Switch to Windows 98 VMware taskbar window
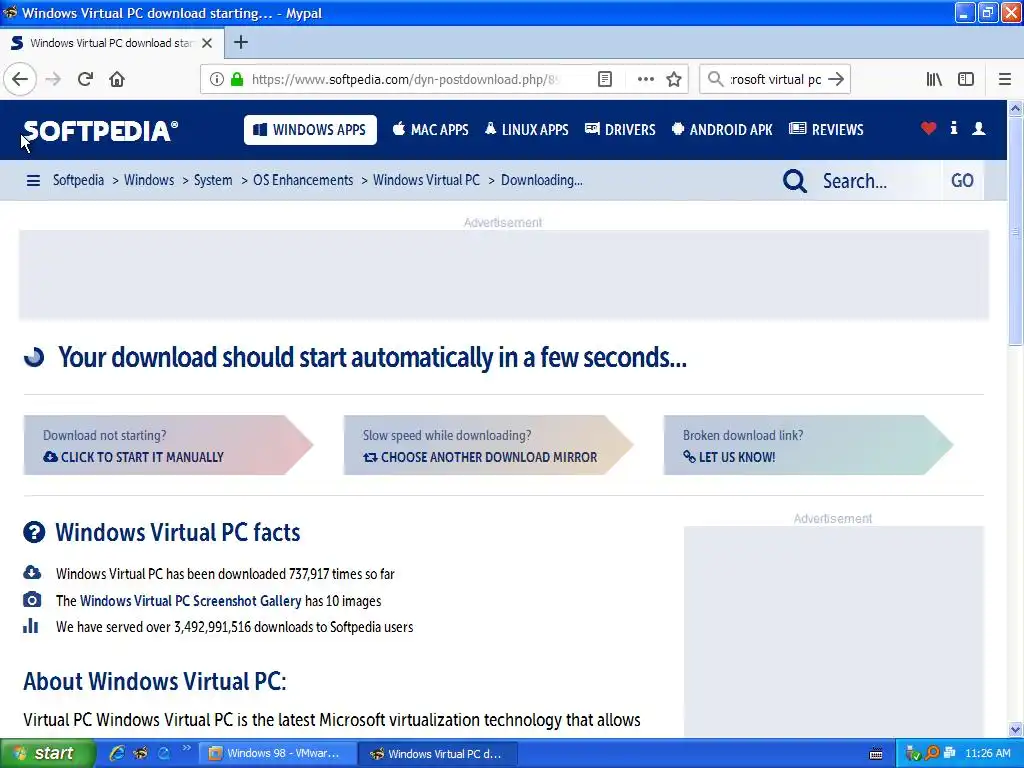The image size is (1024, 768). pyautogui.click(x=277, y=754)
